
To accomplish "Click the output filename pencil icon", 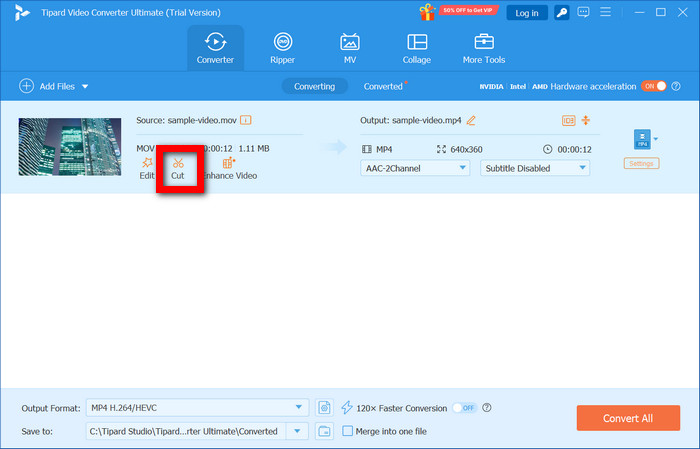I will (x=471, y=120).
